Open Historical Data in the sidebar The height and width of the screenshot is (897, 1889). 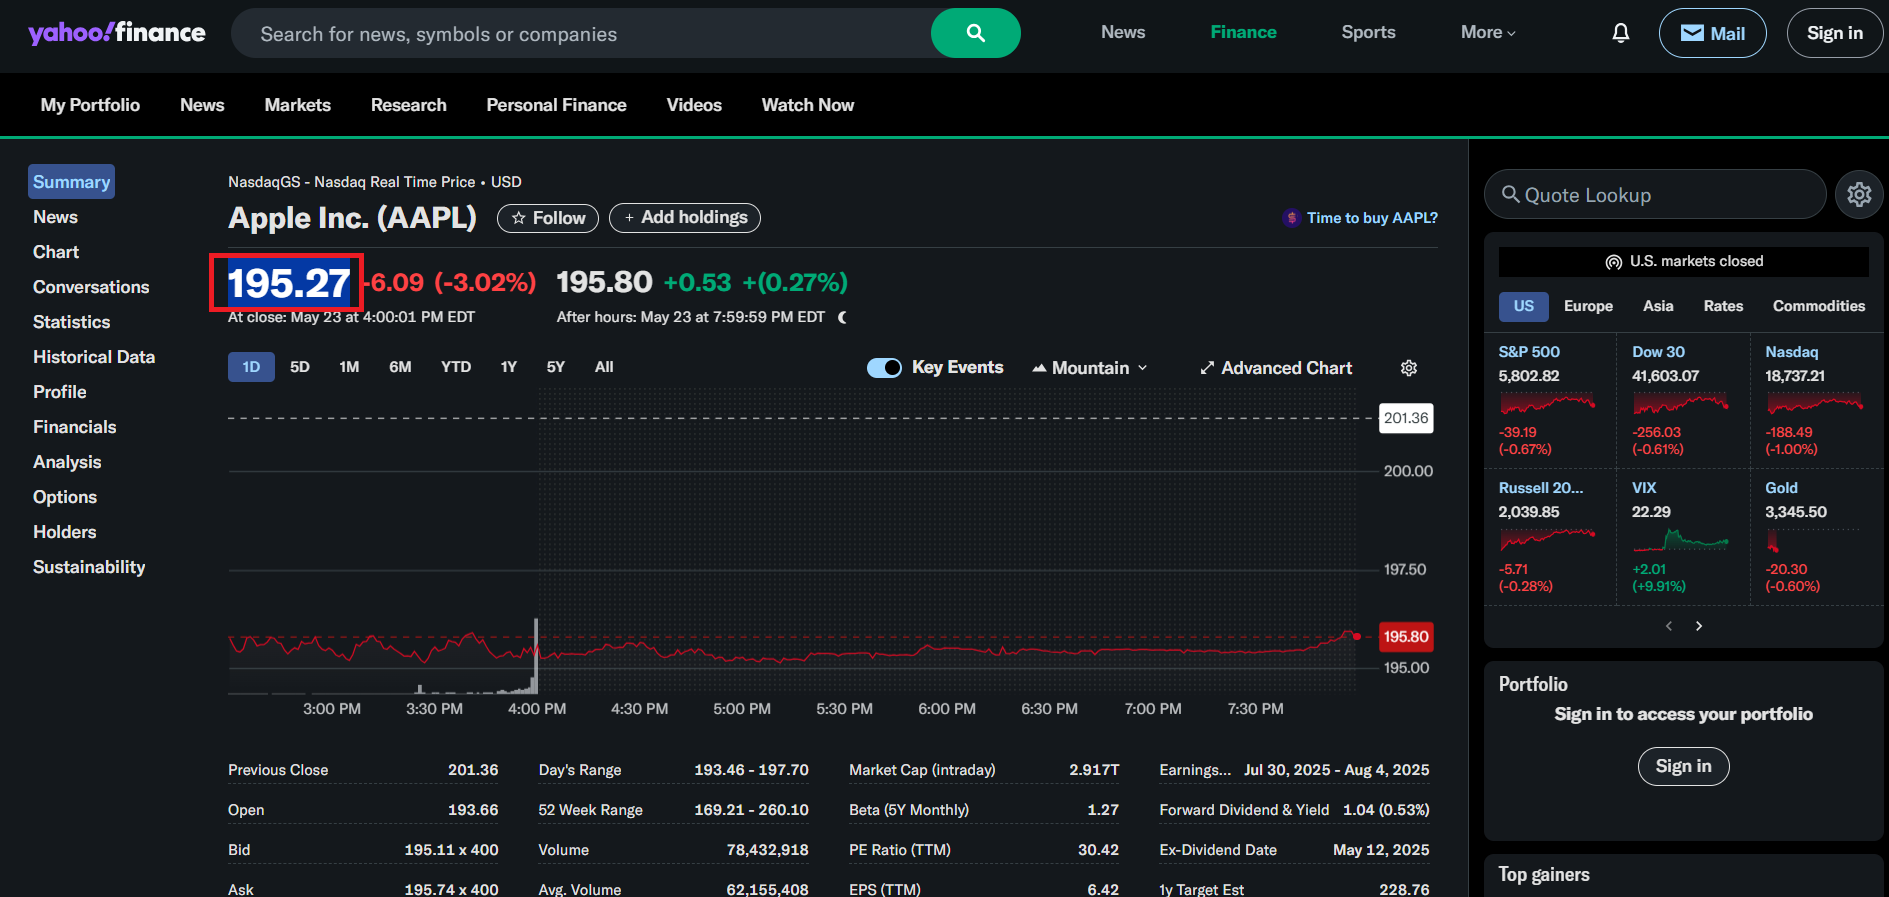(x=94, y=357)
